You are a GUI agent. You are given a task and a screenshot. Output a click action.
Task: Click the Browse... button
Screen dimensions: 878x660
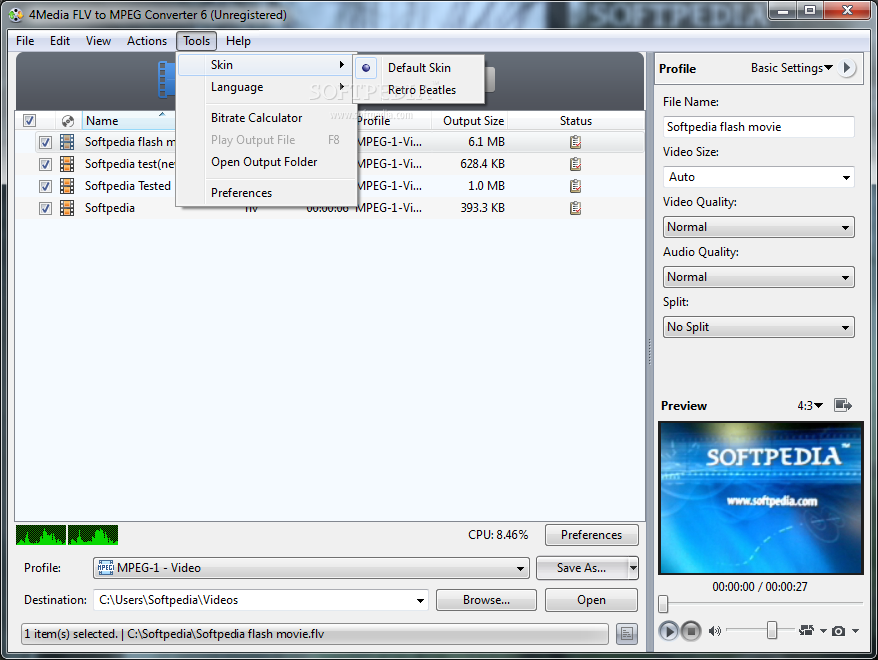point(486,600)
